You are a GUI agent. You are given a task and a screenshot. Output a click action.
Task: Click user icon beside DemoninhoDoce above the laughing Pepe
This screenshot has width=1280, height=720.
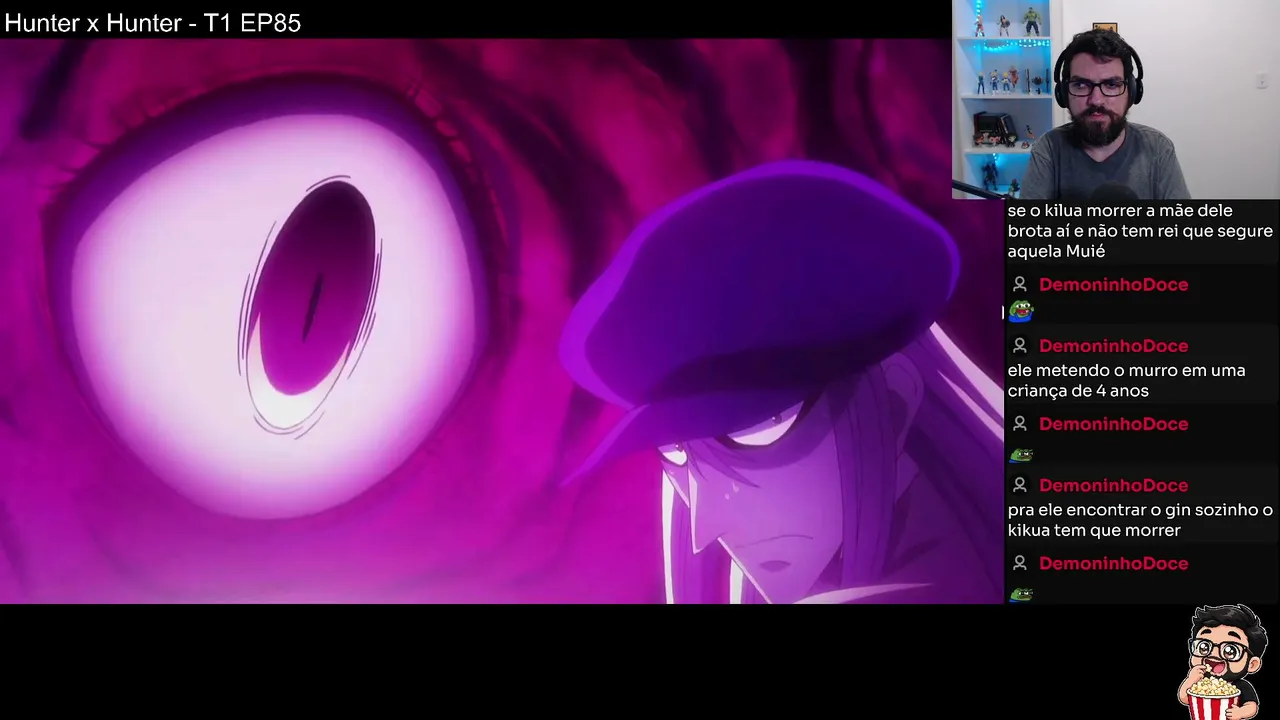click(x=1020, y=285)
